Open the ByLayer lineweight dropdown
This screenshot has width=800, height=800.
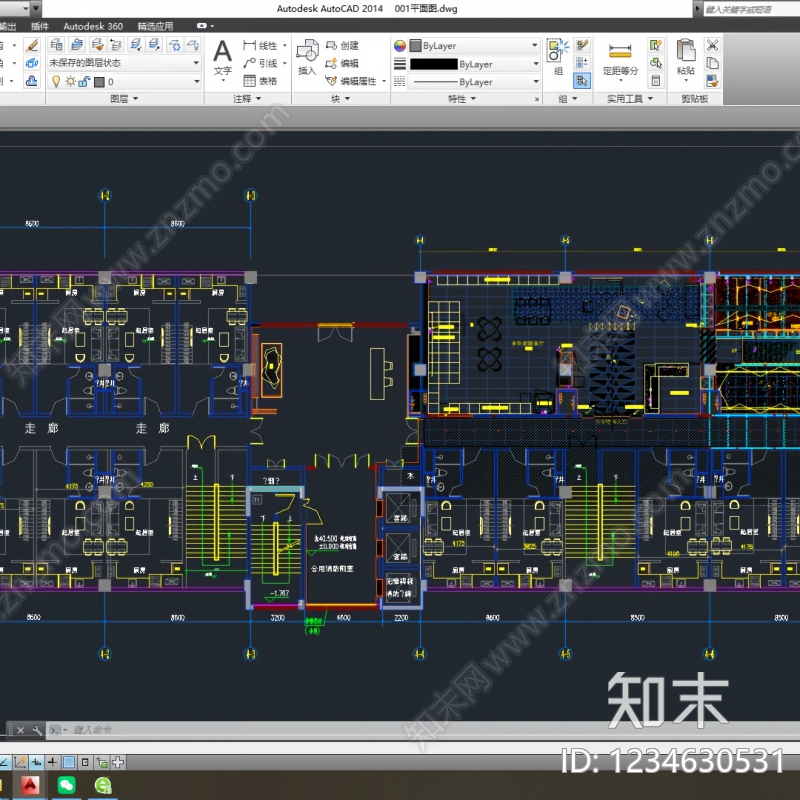[x=474, y=64]
